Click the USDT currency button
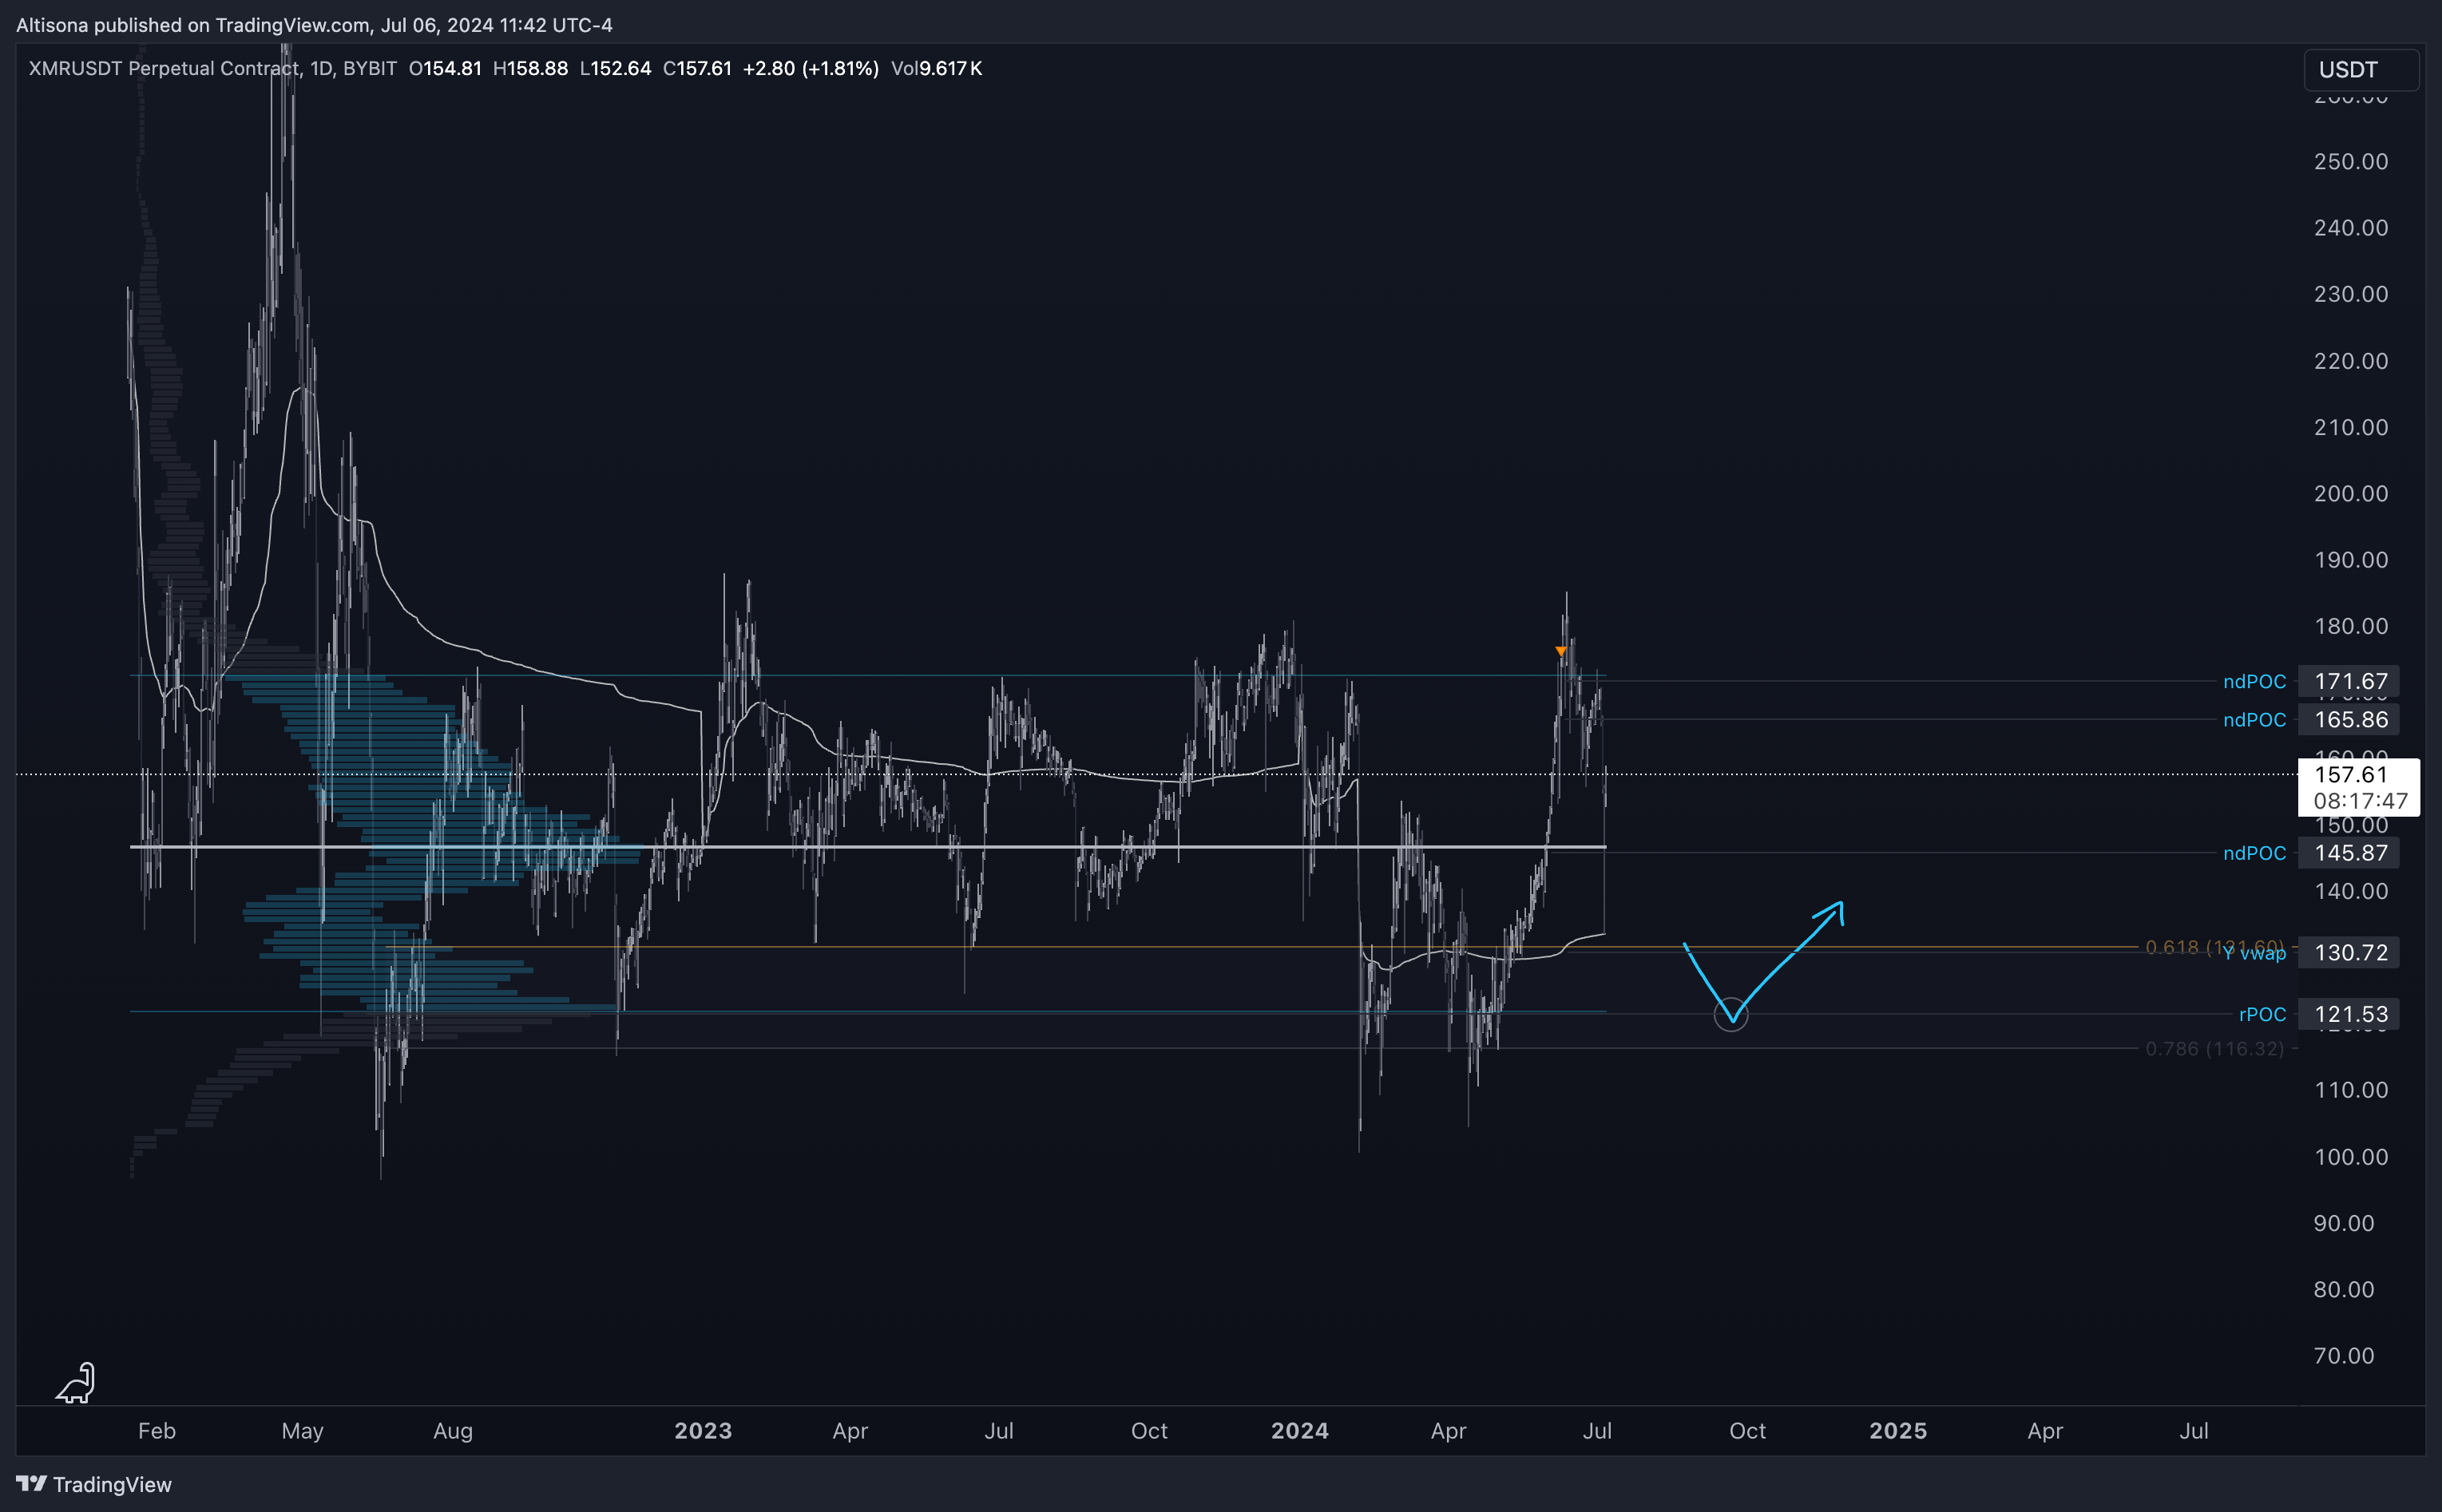The image size is (2442, 1512). tap(2361, 70)
